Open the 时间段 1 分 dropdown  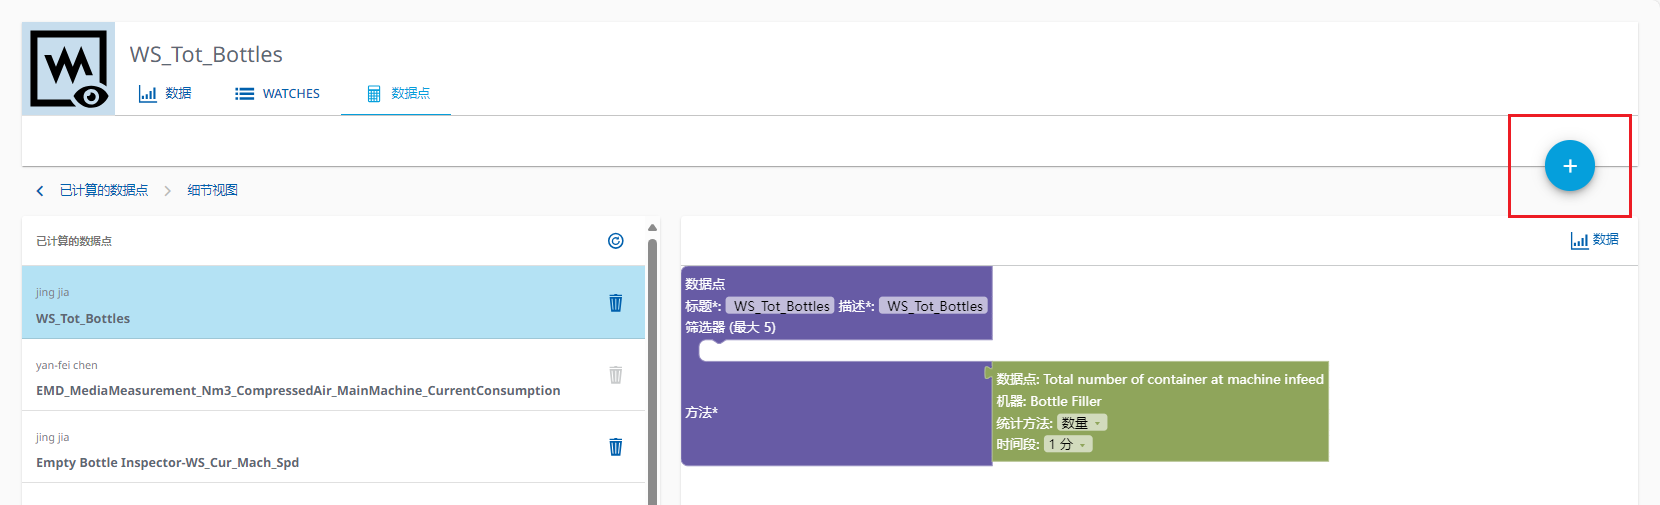[x=1068, y=444]
